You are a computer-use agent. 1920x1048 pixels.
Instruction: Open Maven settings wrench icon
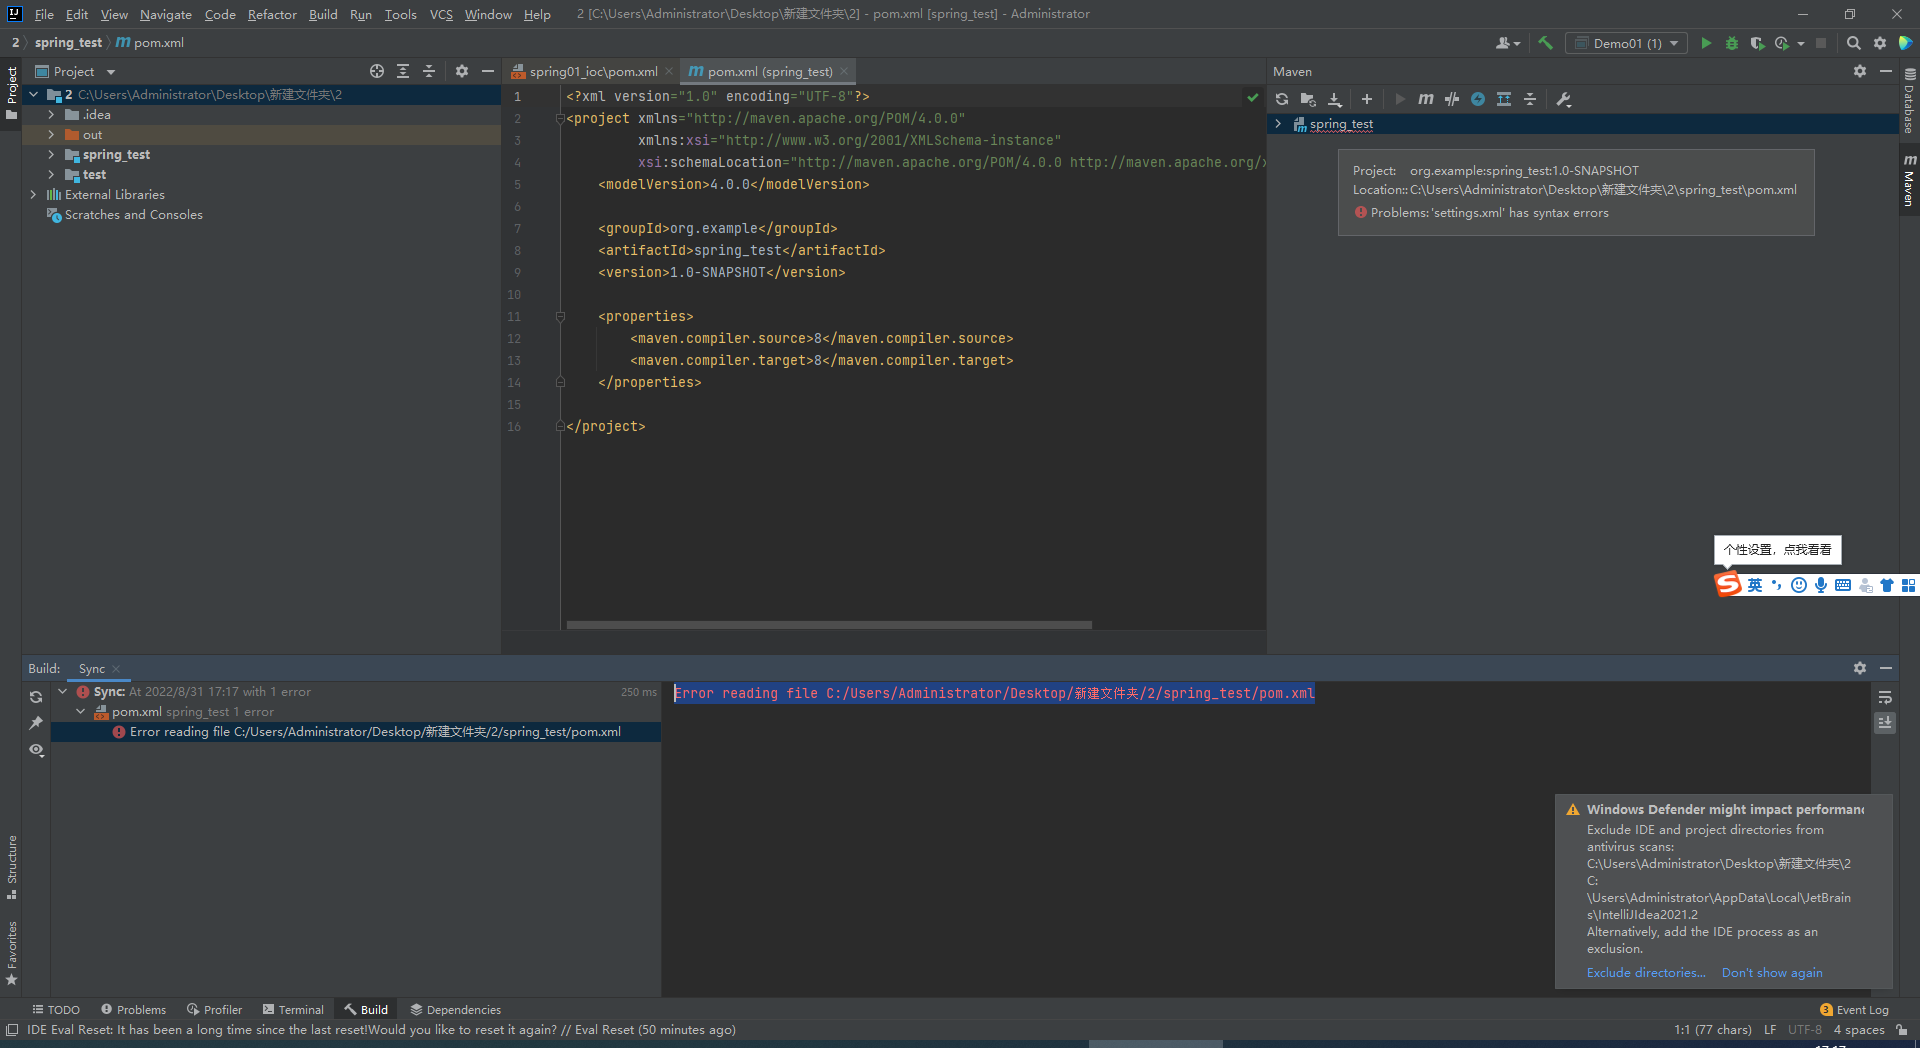[x=1564, y=99]
